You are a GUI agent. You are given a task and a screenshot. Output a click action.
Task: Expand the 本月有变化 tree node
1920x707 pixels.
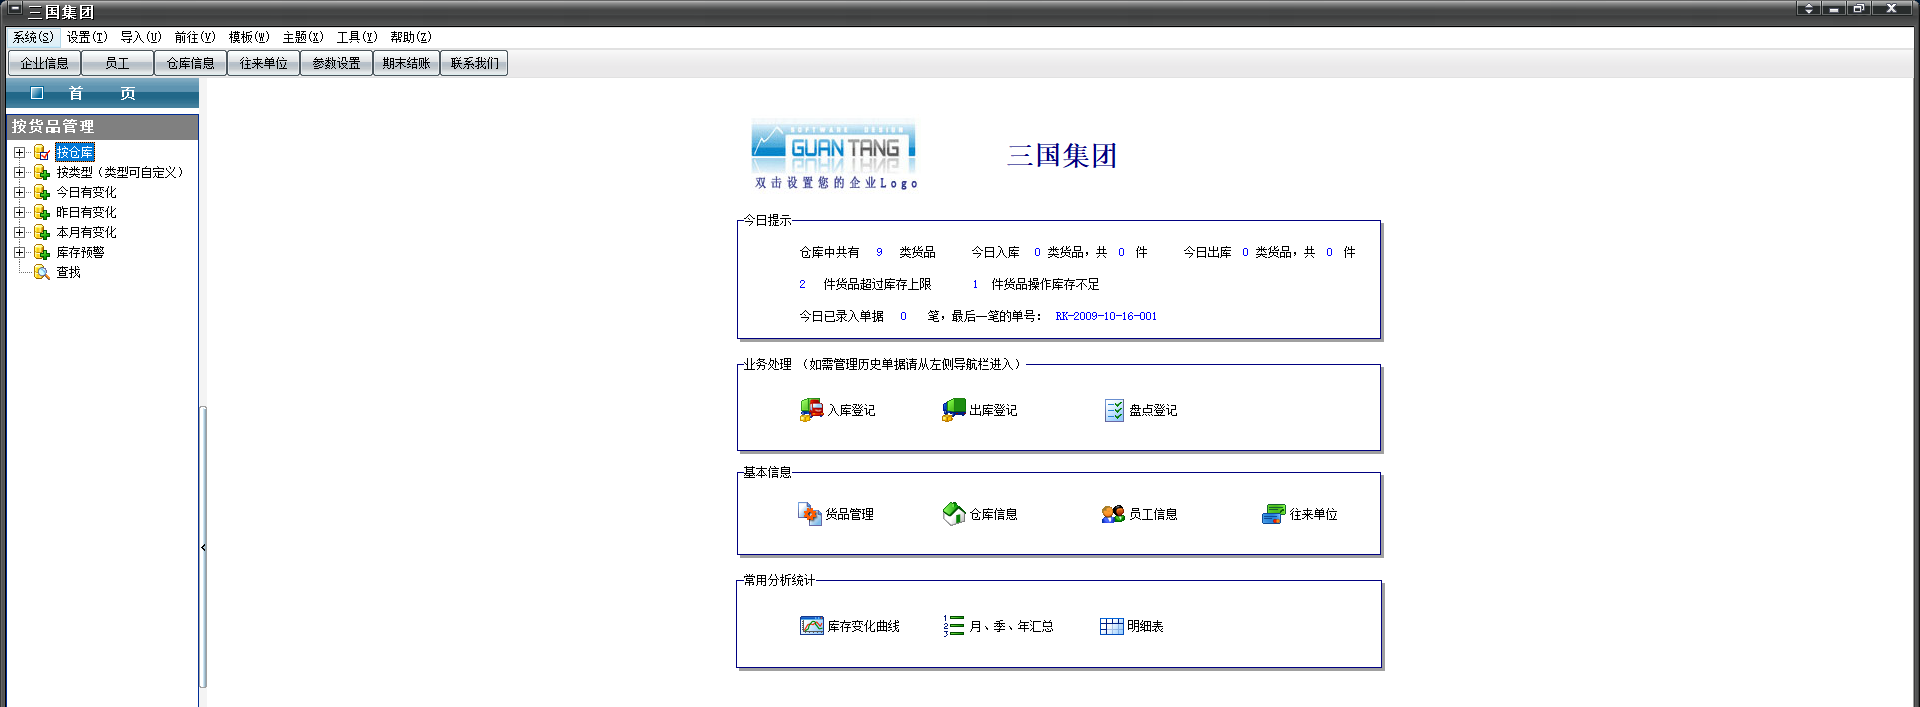click(x=19, y=232)
